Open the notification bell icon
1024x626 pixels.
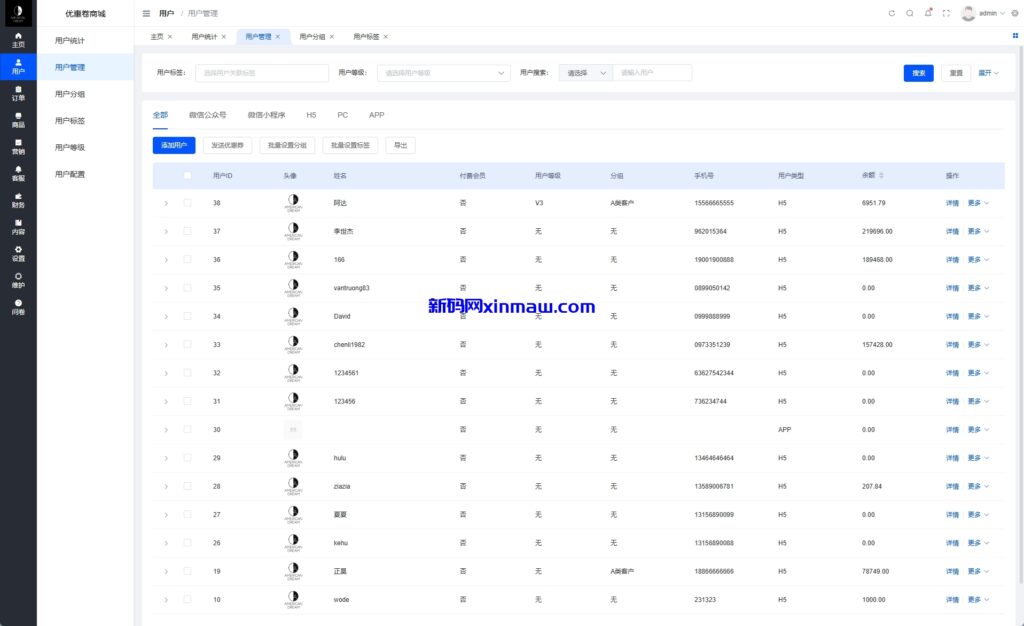(928, 13)
